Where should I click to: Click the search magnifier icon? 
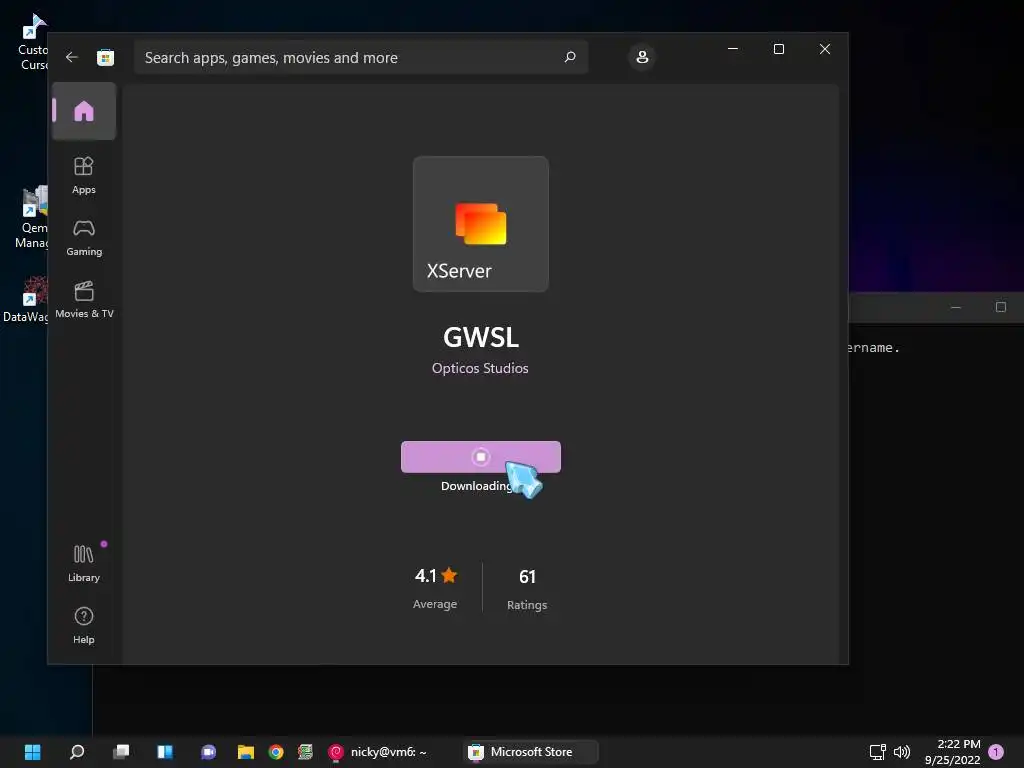(x=570, y=57)
